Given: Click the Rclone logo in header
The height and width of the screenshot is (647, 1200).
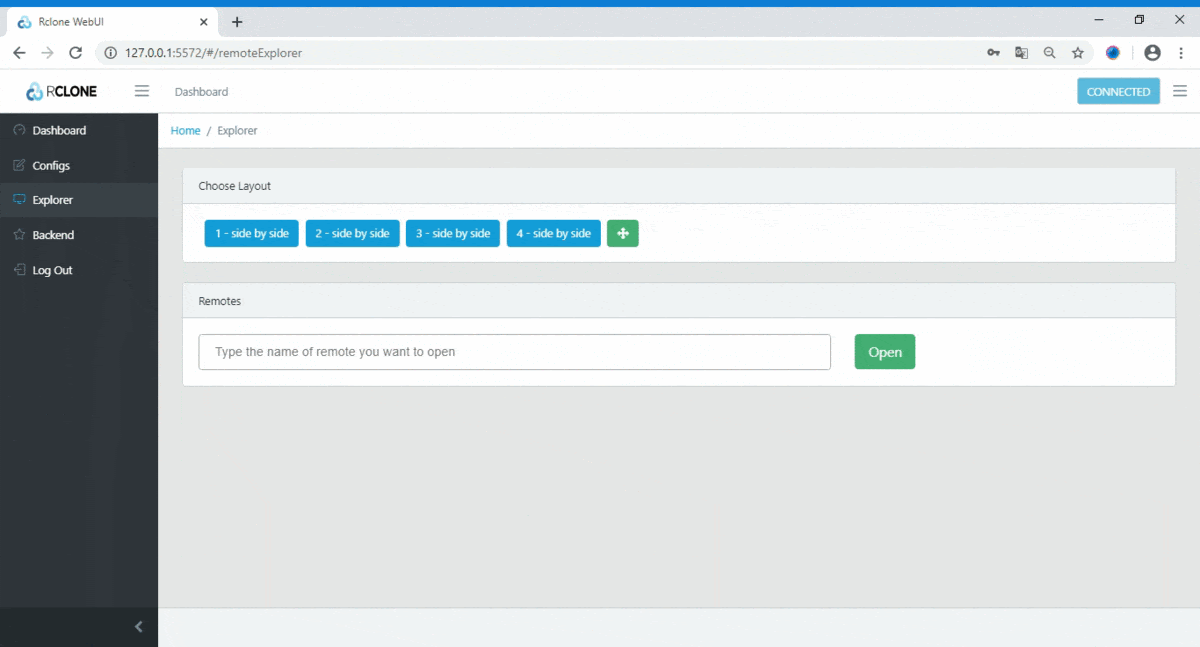Looking at the screenshot, I should [62, 91].
